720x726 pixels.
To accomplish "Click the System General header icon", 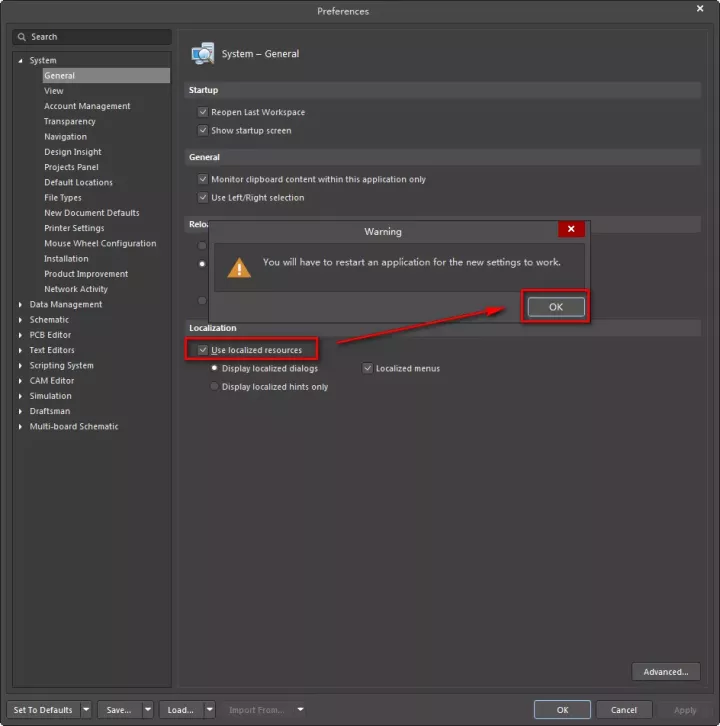I will pos(203,54).
